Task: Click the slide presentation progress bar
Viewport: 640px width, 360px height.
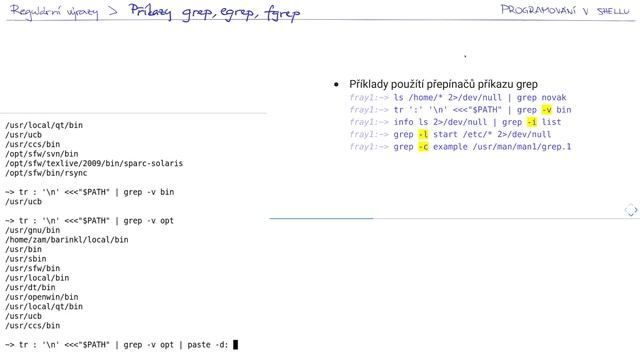Action: (x=454, y=218)
